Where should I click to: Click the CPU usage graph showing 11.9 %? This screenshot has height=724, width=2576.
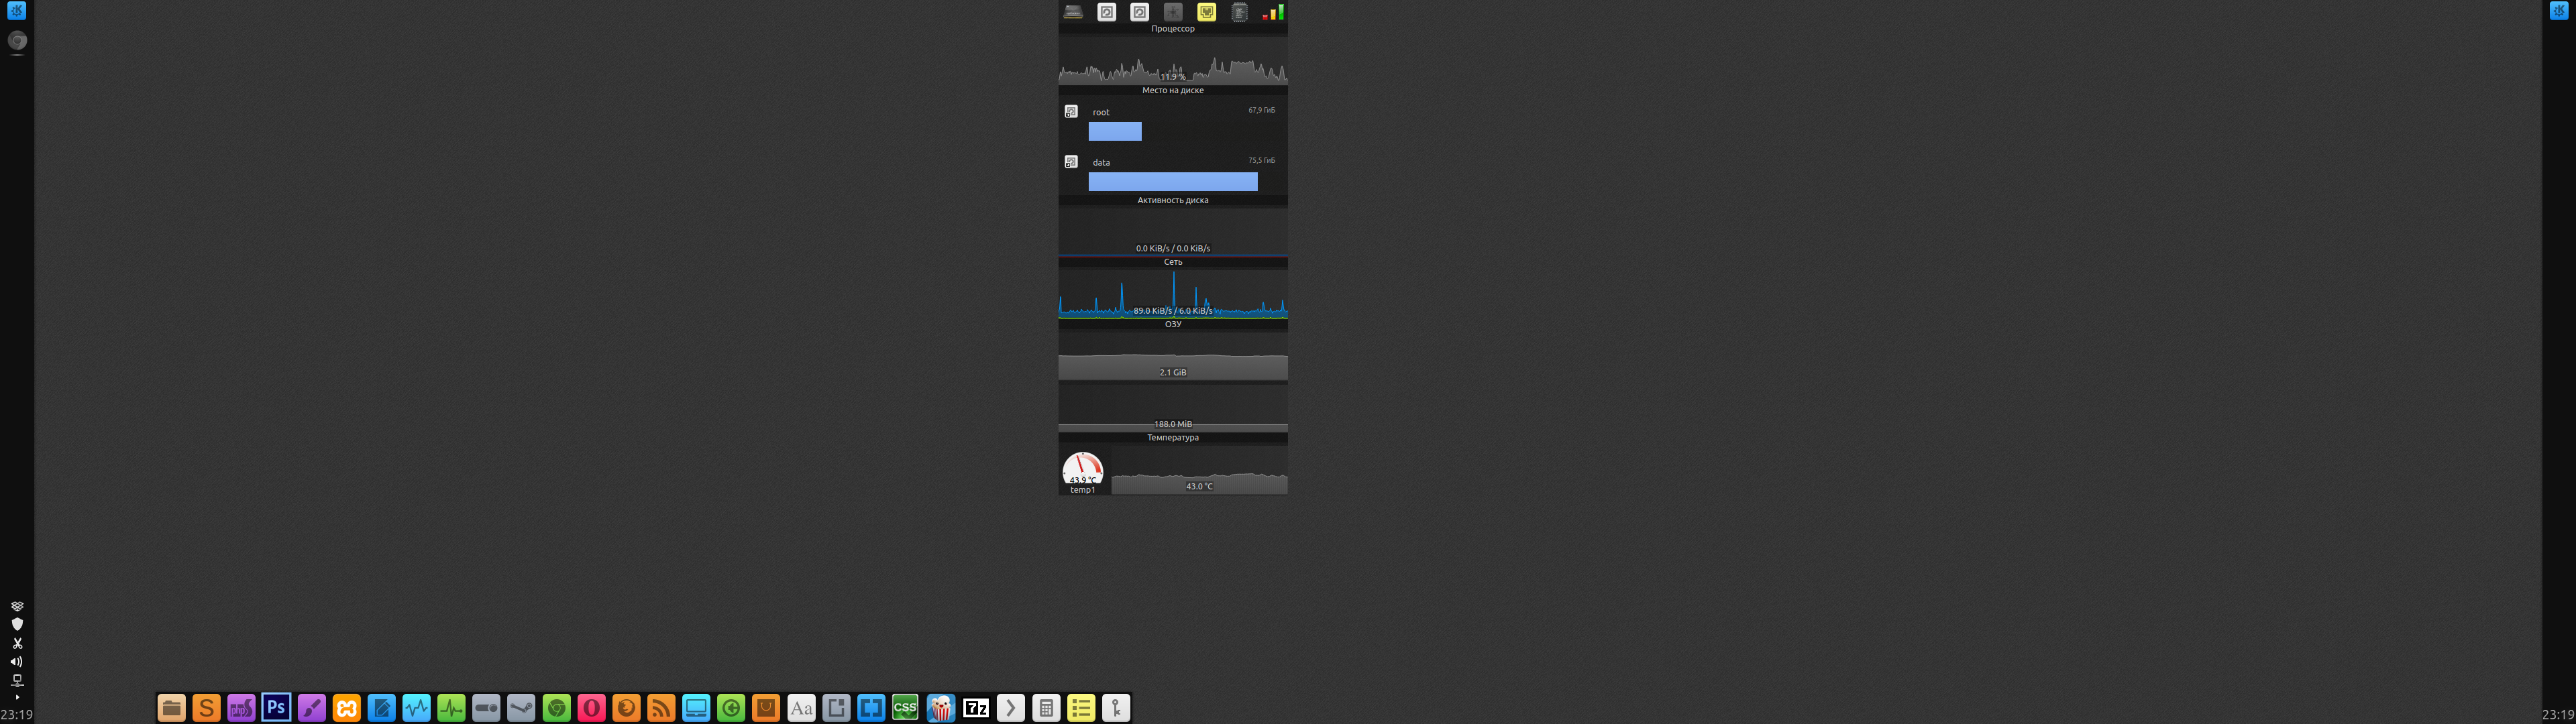click(x=1173, y=61)
